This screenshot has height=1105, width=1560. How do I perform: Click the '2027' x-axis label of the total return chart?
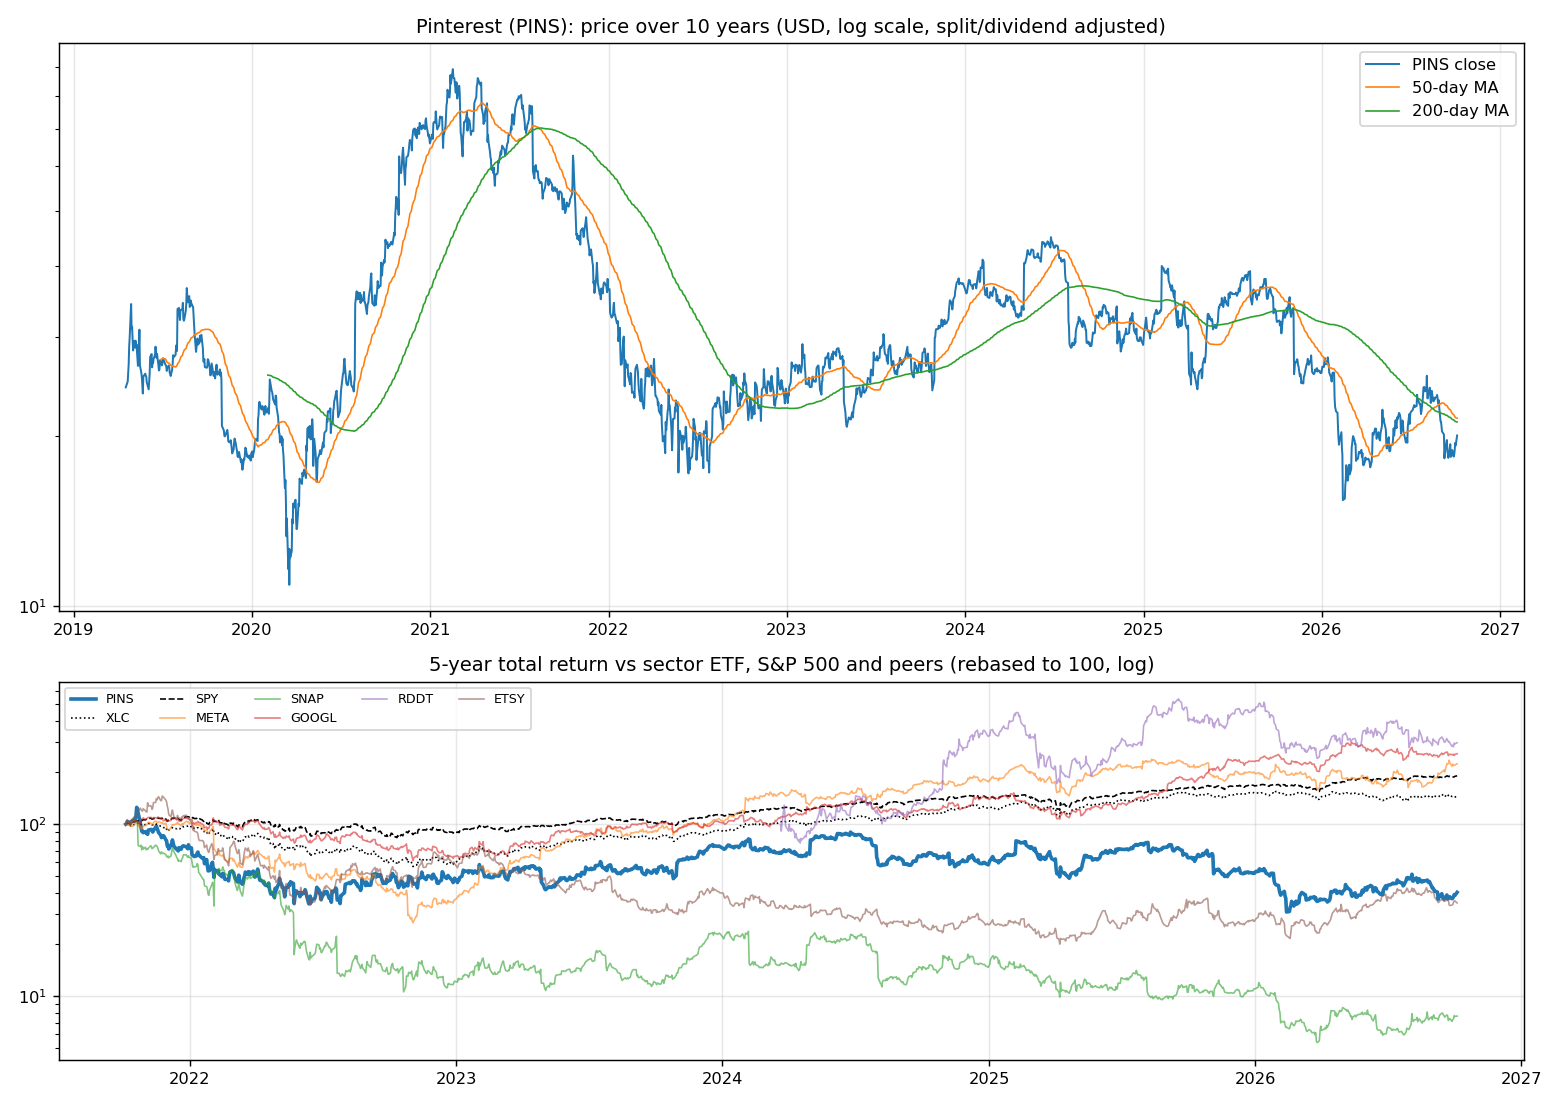click(1522, 1078)
